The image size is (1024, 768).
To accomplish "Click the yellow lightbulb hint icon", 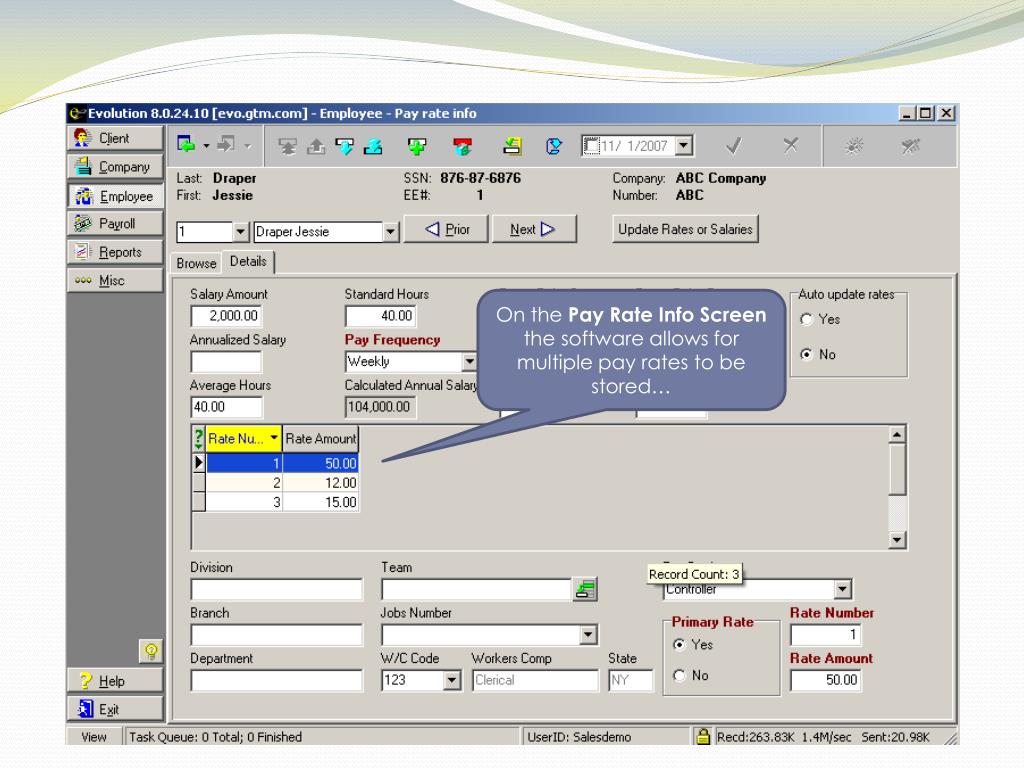I will click(151, 650).
